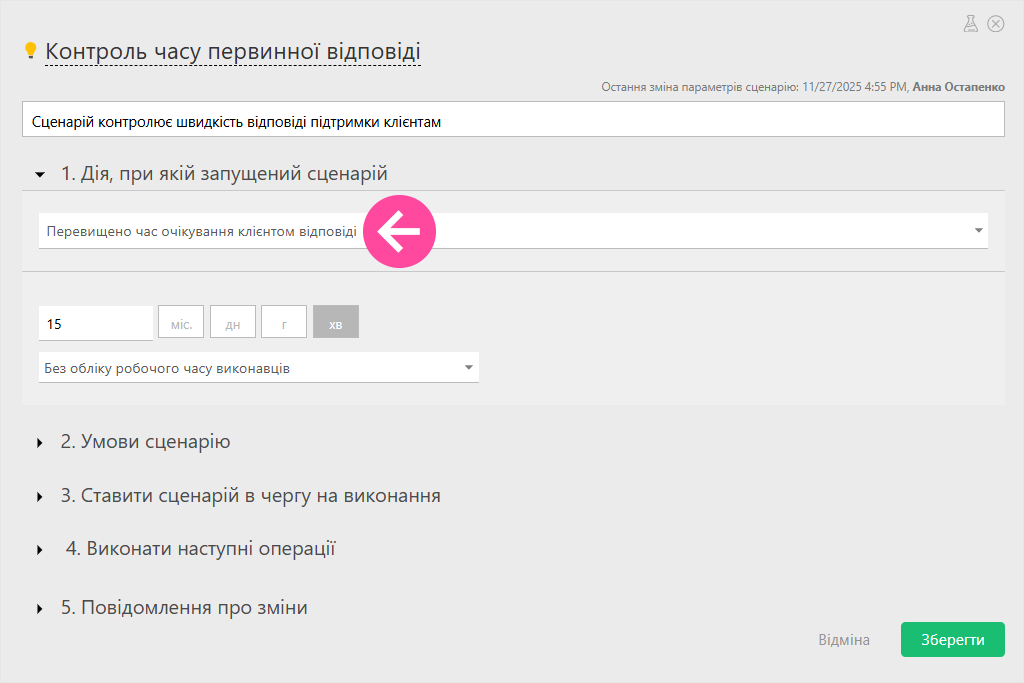The width and height of the screenshot is (1024, 683).
Task: Open 'Без обліку робочого часу виконавців' dropdown
Action: [258, 368]
